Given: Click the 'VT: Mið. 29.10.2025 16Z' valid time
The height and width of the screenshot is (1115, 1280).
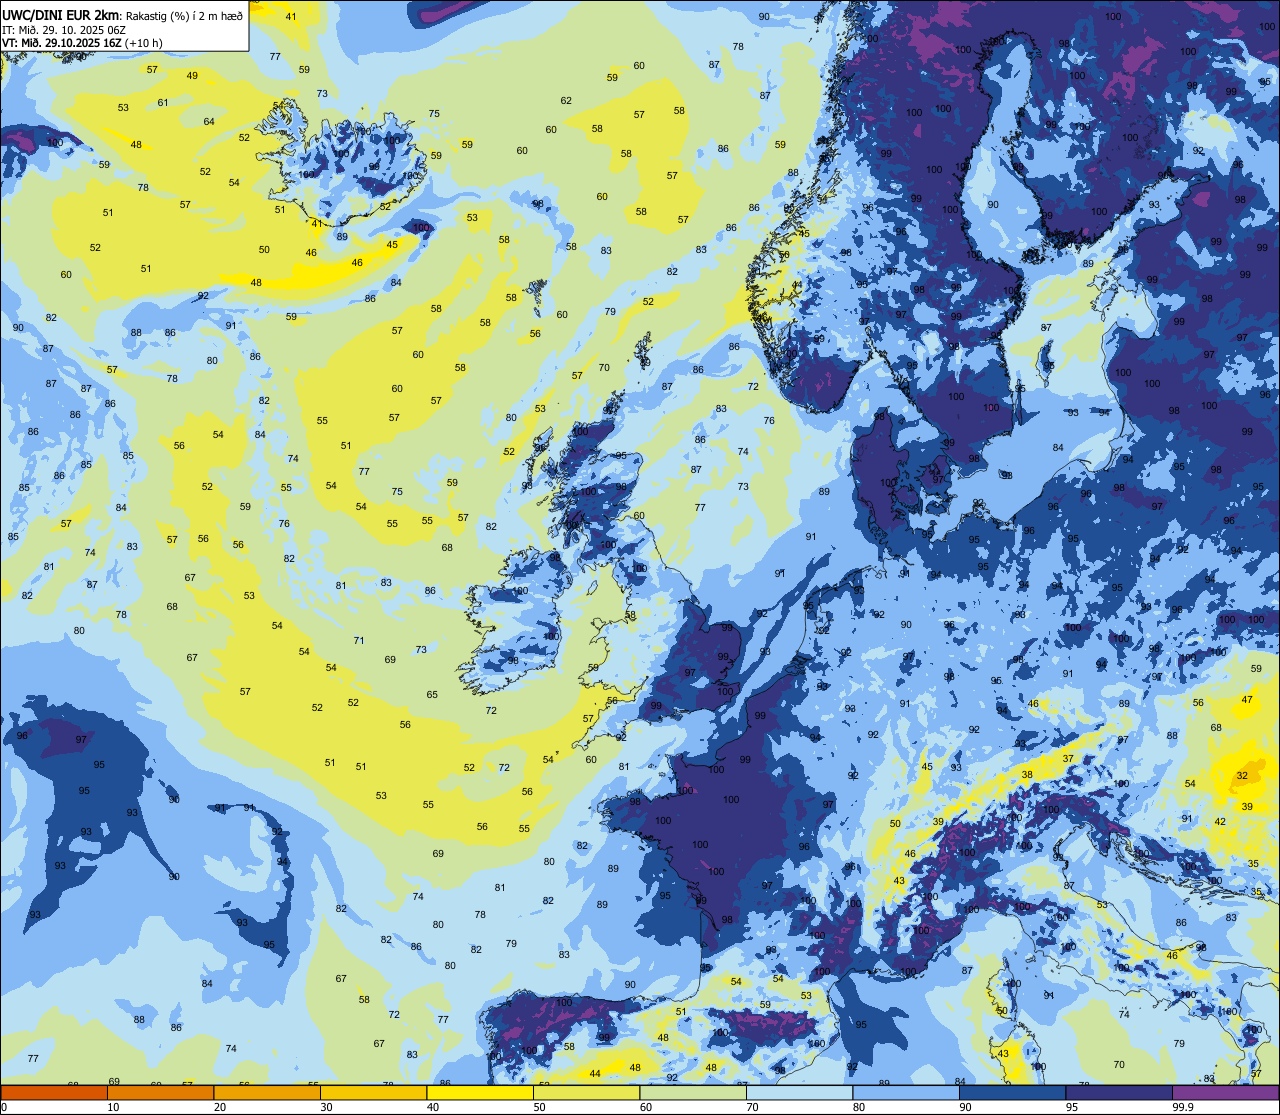Looking at the screenshot, I should coord(61,43).
